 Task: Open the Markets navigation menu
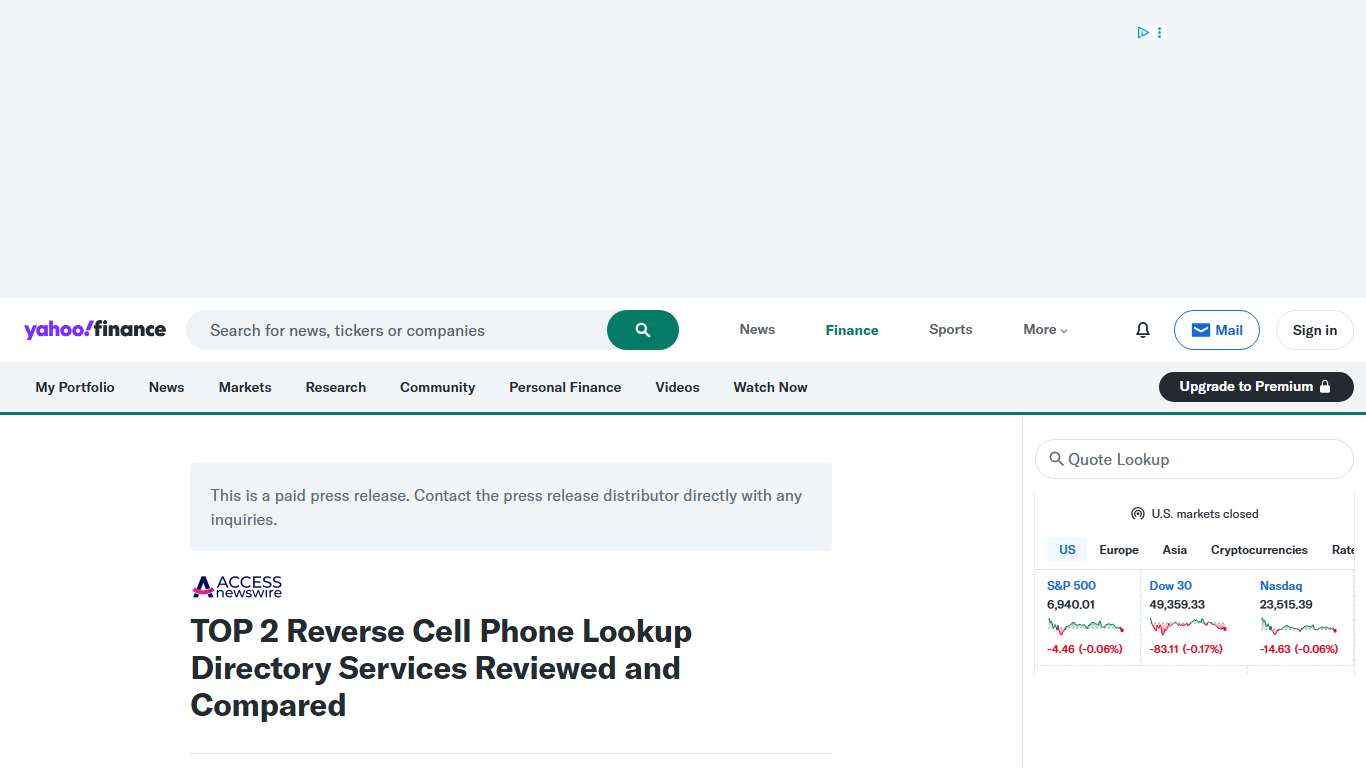tap(244, 387)
